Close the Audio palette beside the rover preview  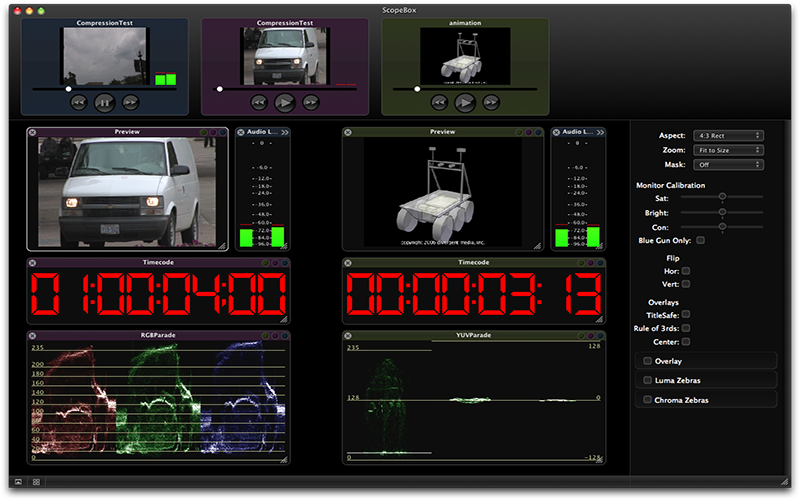coord(556,132)
